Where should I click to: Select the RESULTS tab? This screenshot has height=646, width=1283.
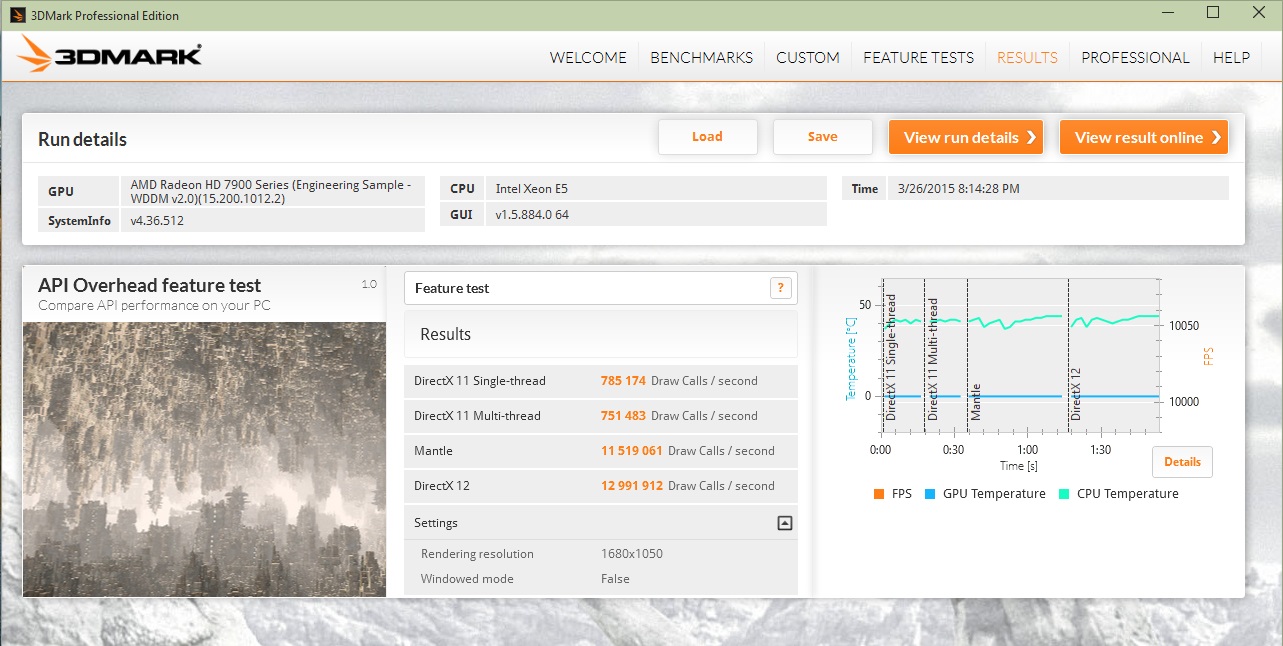(1027, 57)
